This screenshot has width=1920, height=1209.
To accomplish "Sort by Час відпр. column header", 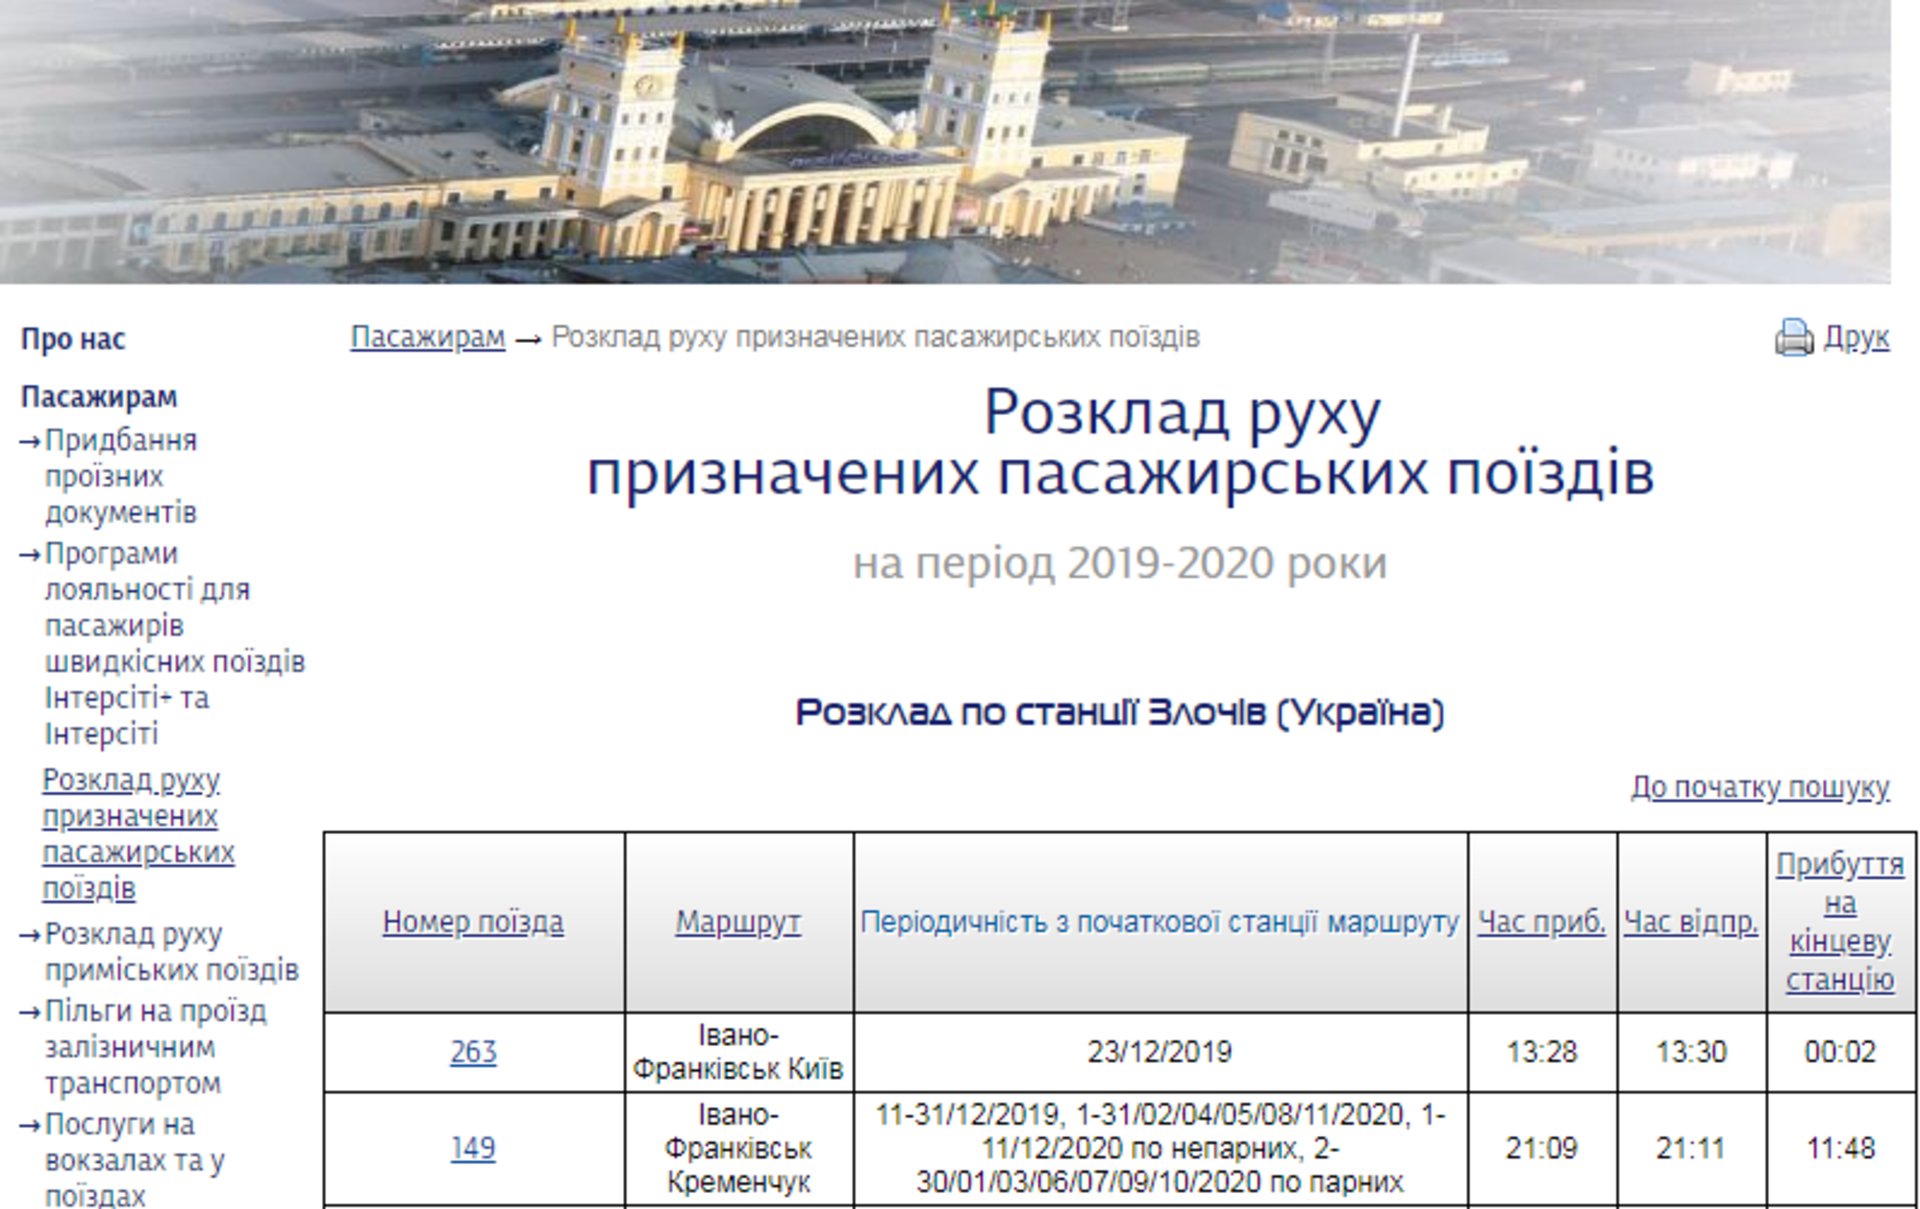I will [1691, 921].
